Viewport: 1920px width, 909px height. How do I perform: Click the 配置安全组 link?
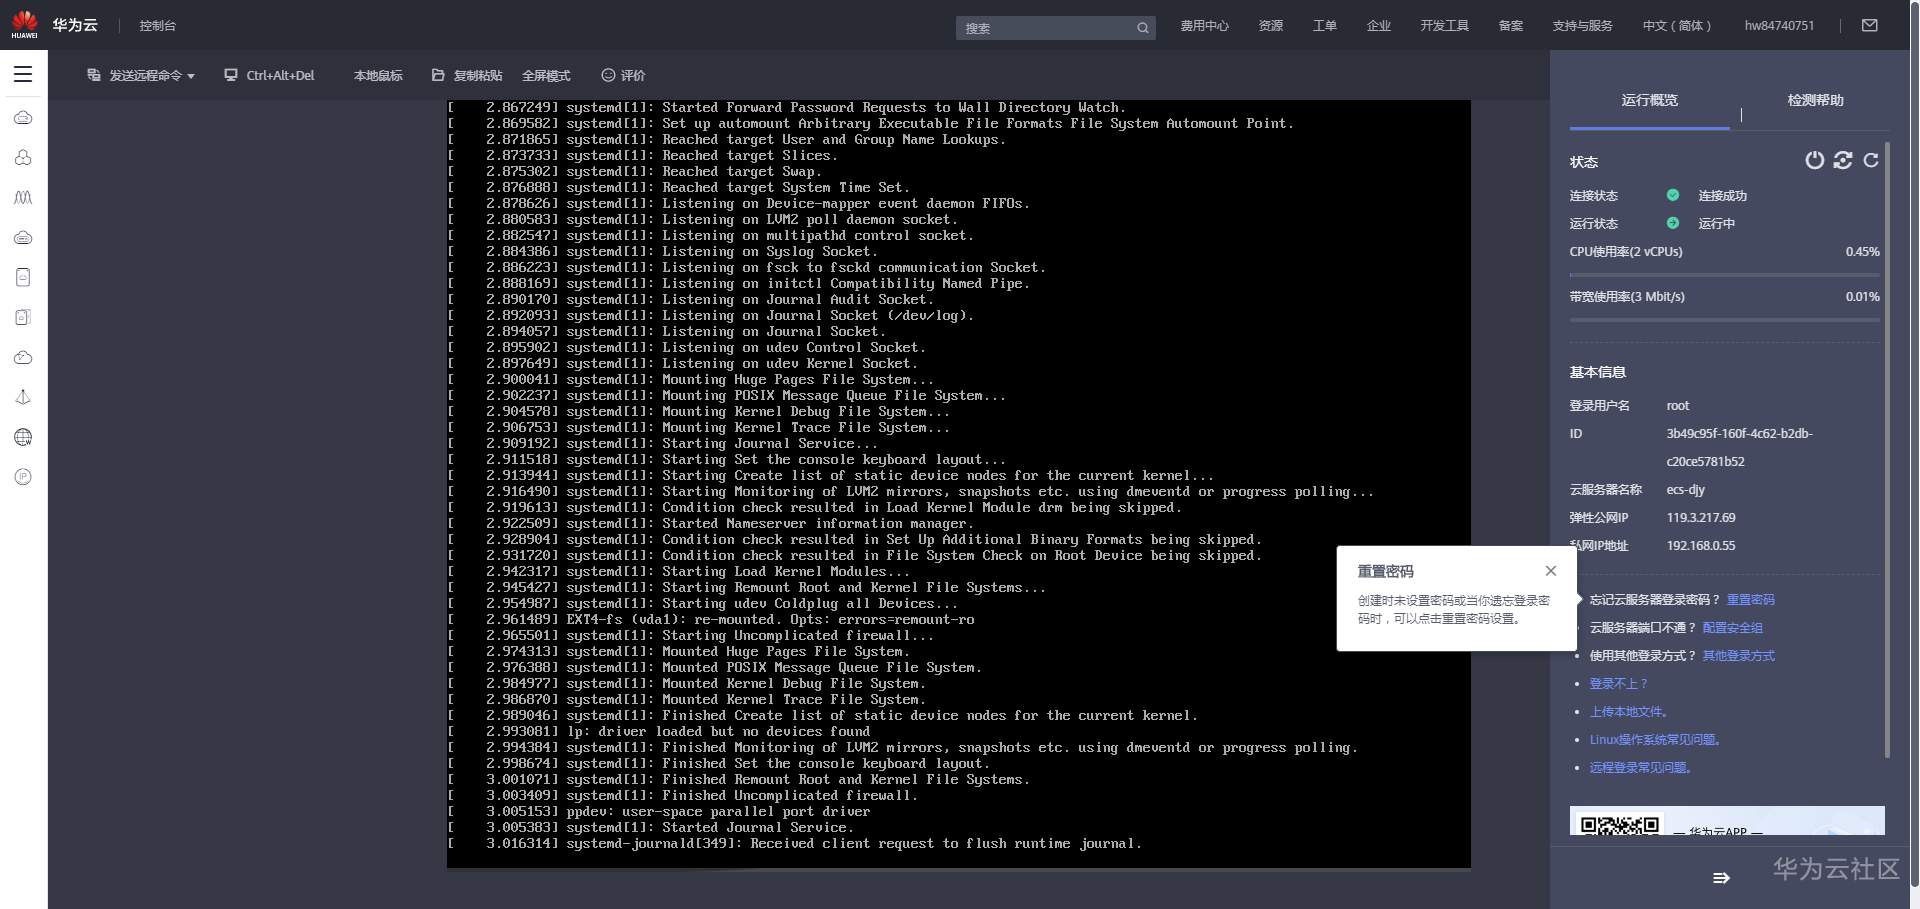tap(1733, 628)
